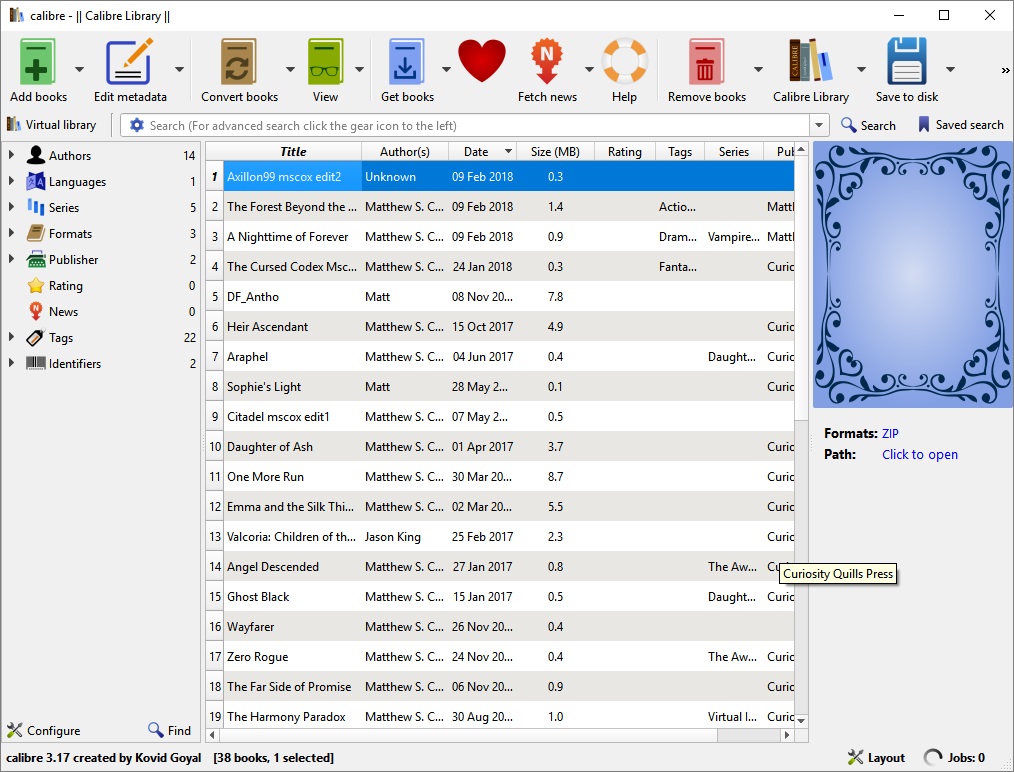This screenshot has height=772, width=1014.
Task: Open the Fetch news dropdown arrow
Action: click(588, 69)
